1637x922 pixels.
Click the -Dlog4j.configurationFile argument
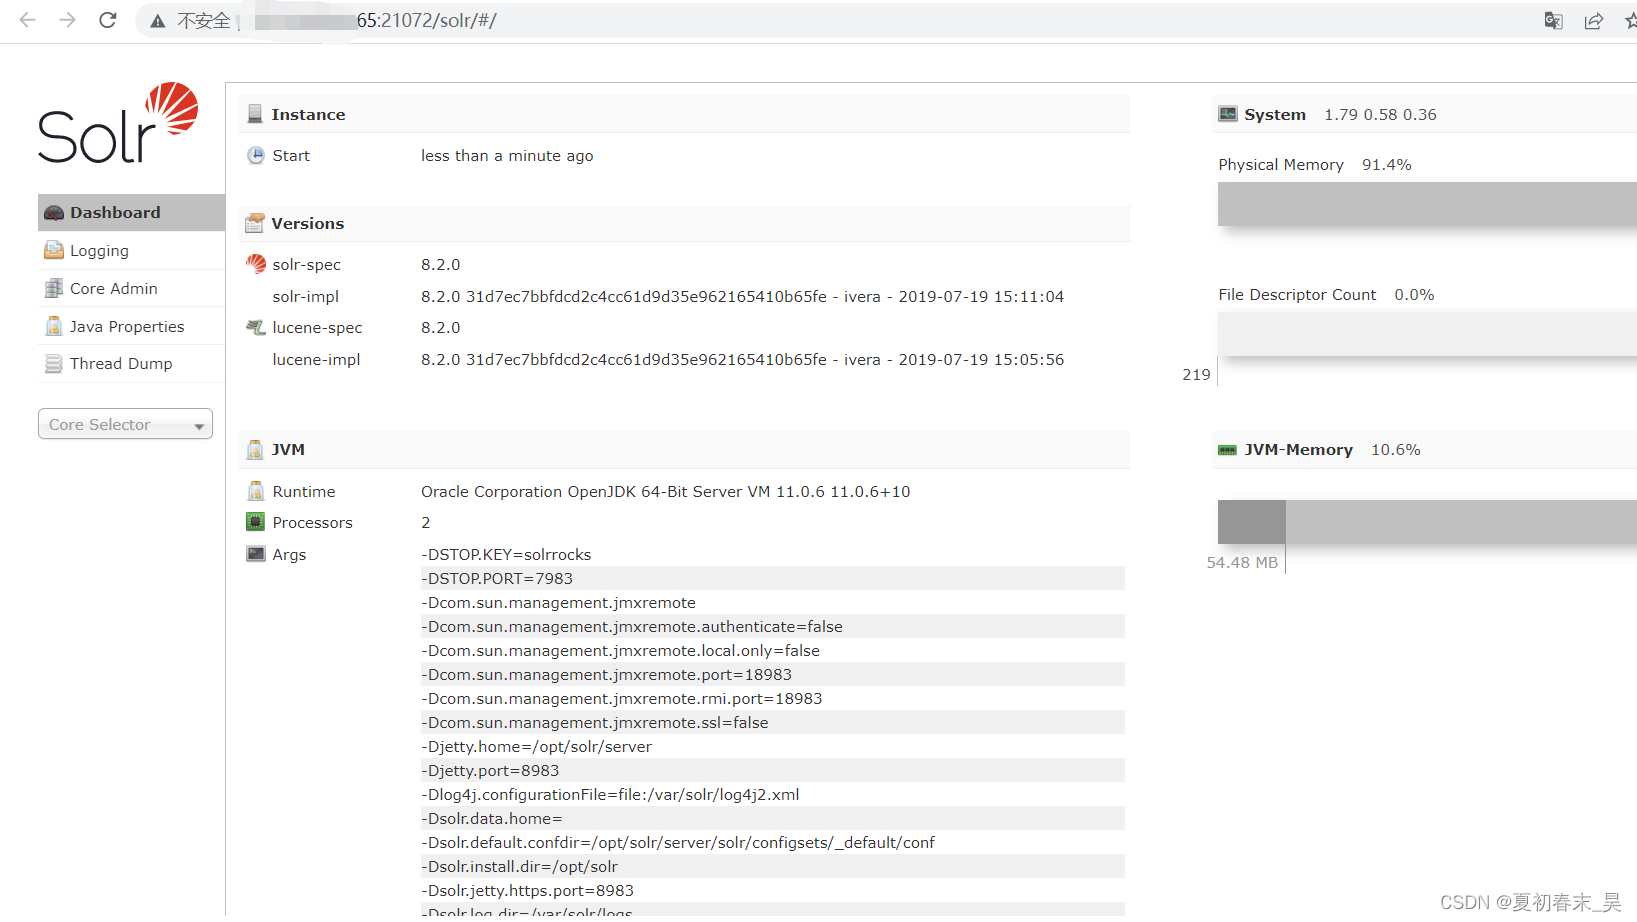611,794
